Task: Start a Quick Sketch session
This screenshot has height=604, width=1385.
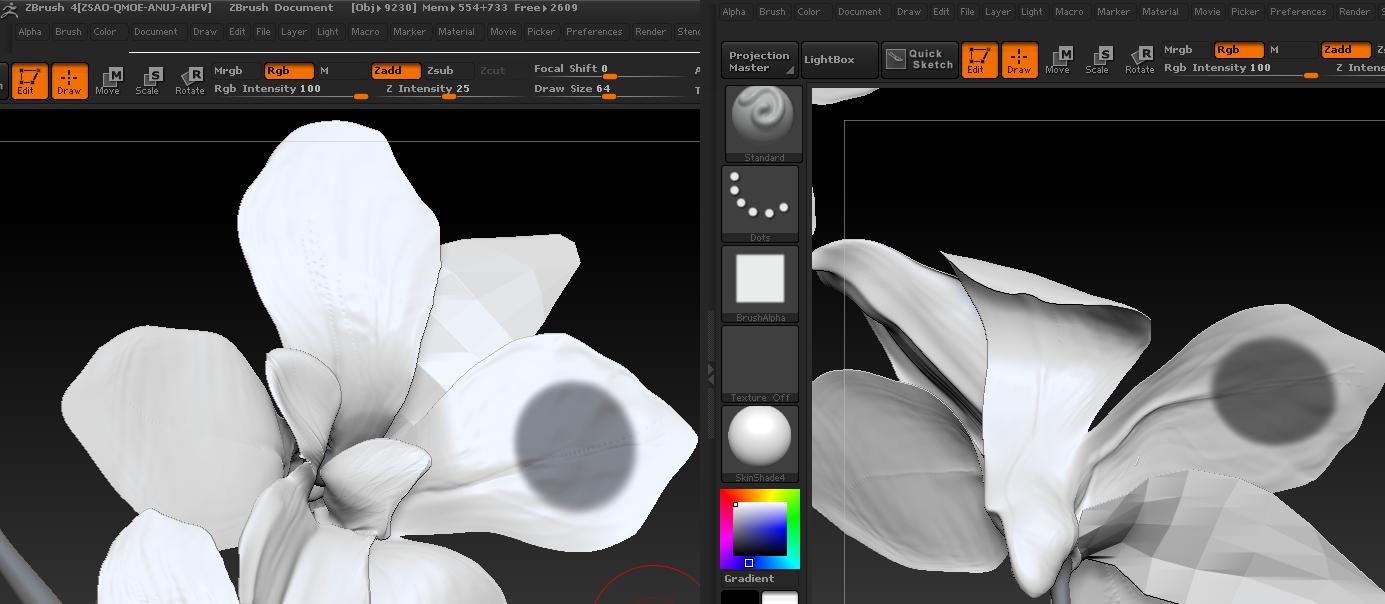Action: tap(919, 59)
